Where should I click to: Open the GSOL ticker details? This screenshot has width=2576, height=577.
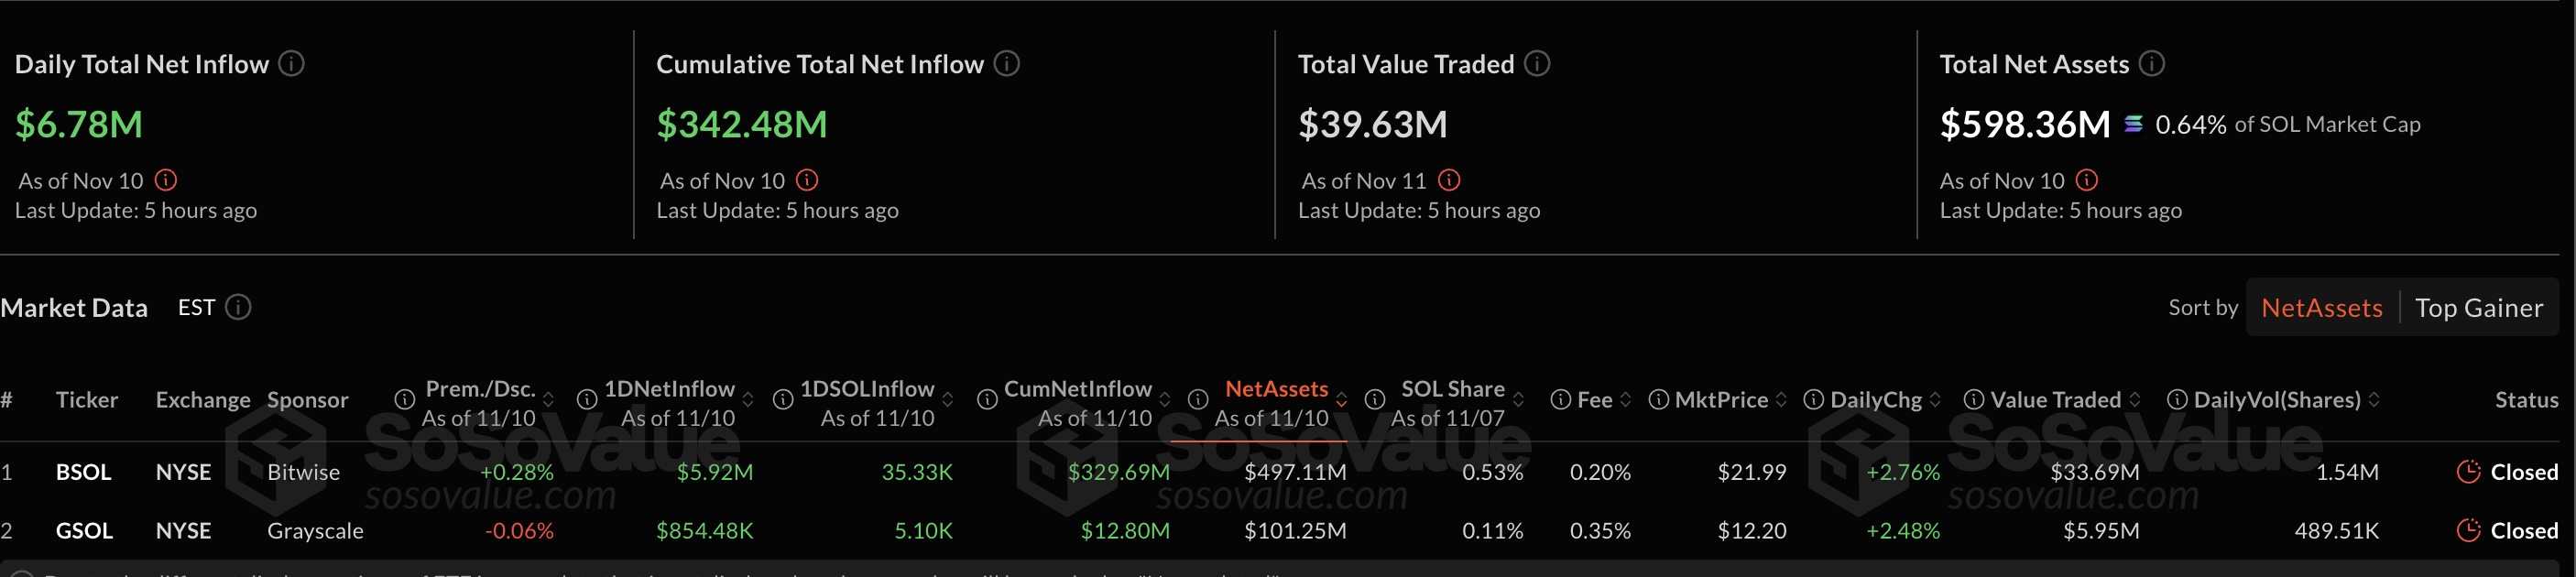[x=84, y=531]
